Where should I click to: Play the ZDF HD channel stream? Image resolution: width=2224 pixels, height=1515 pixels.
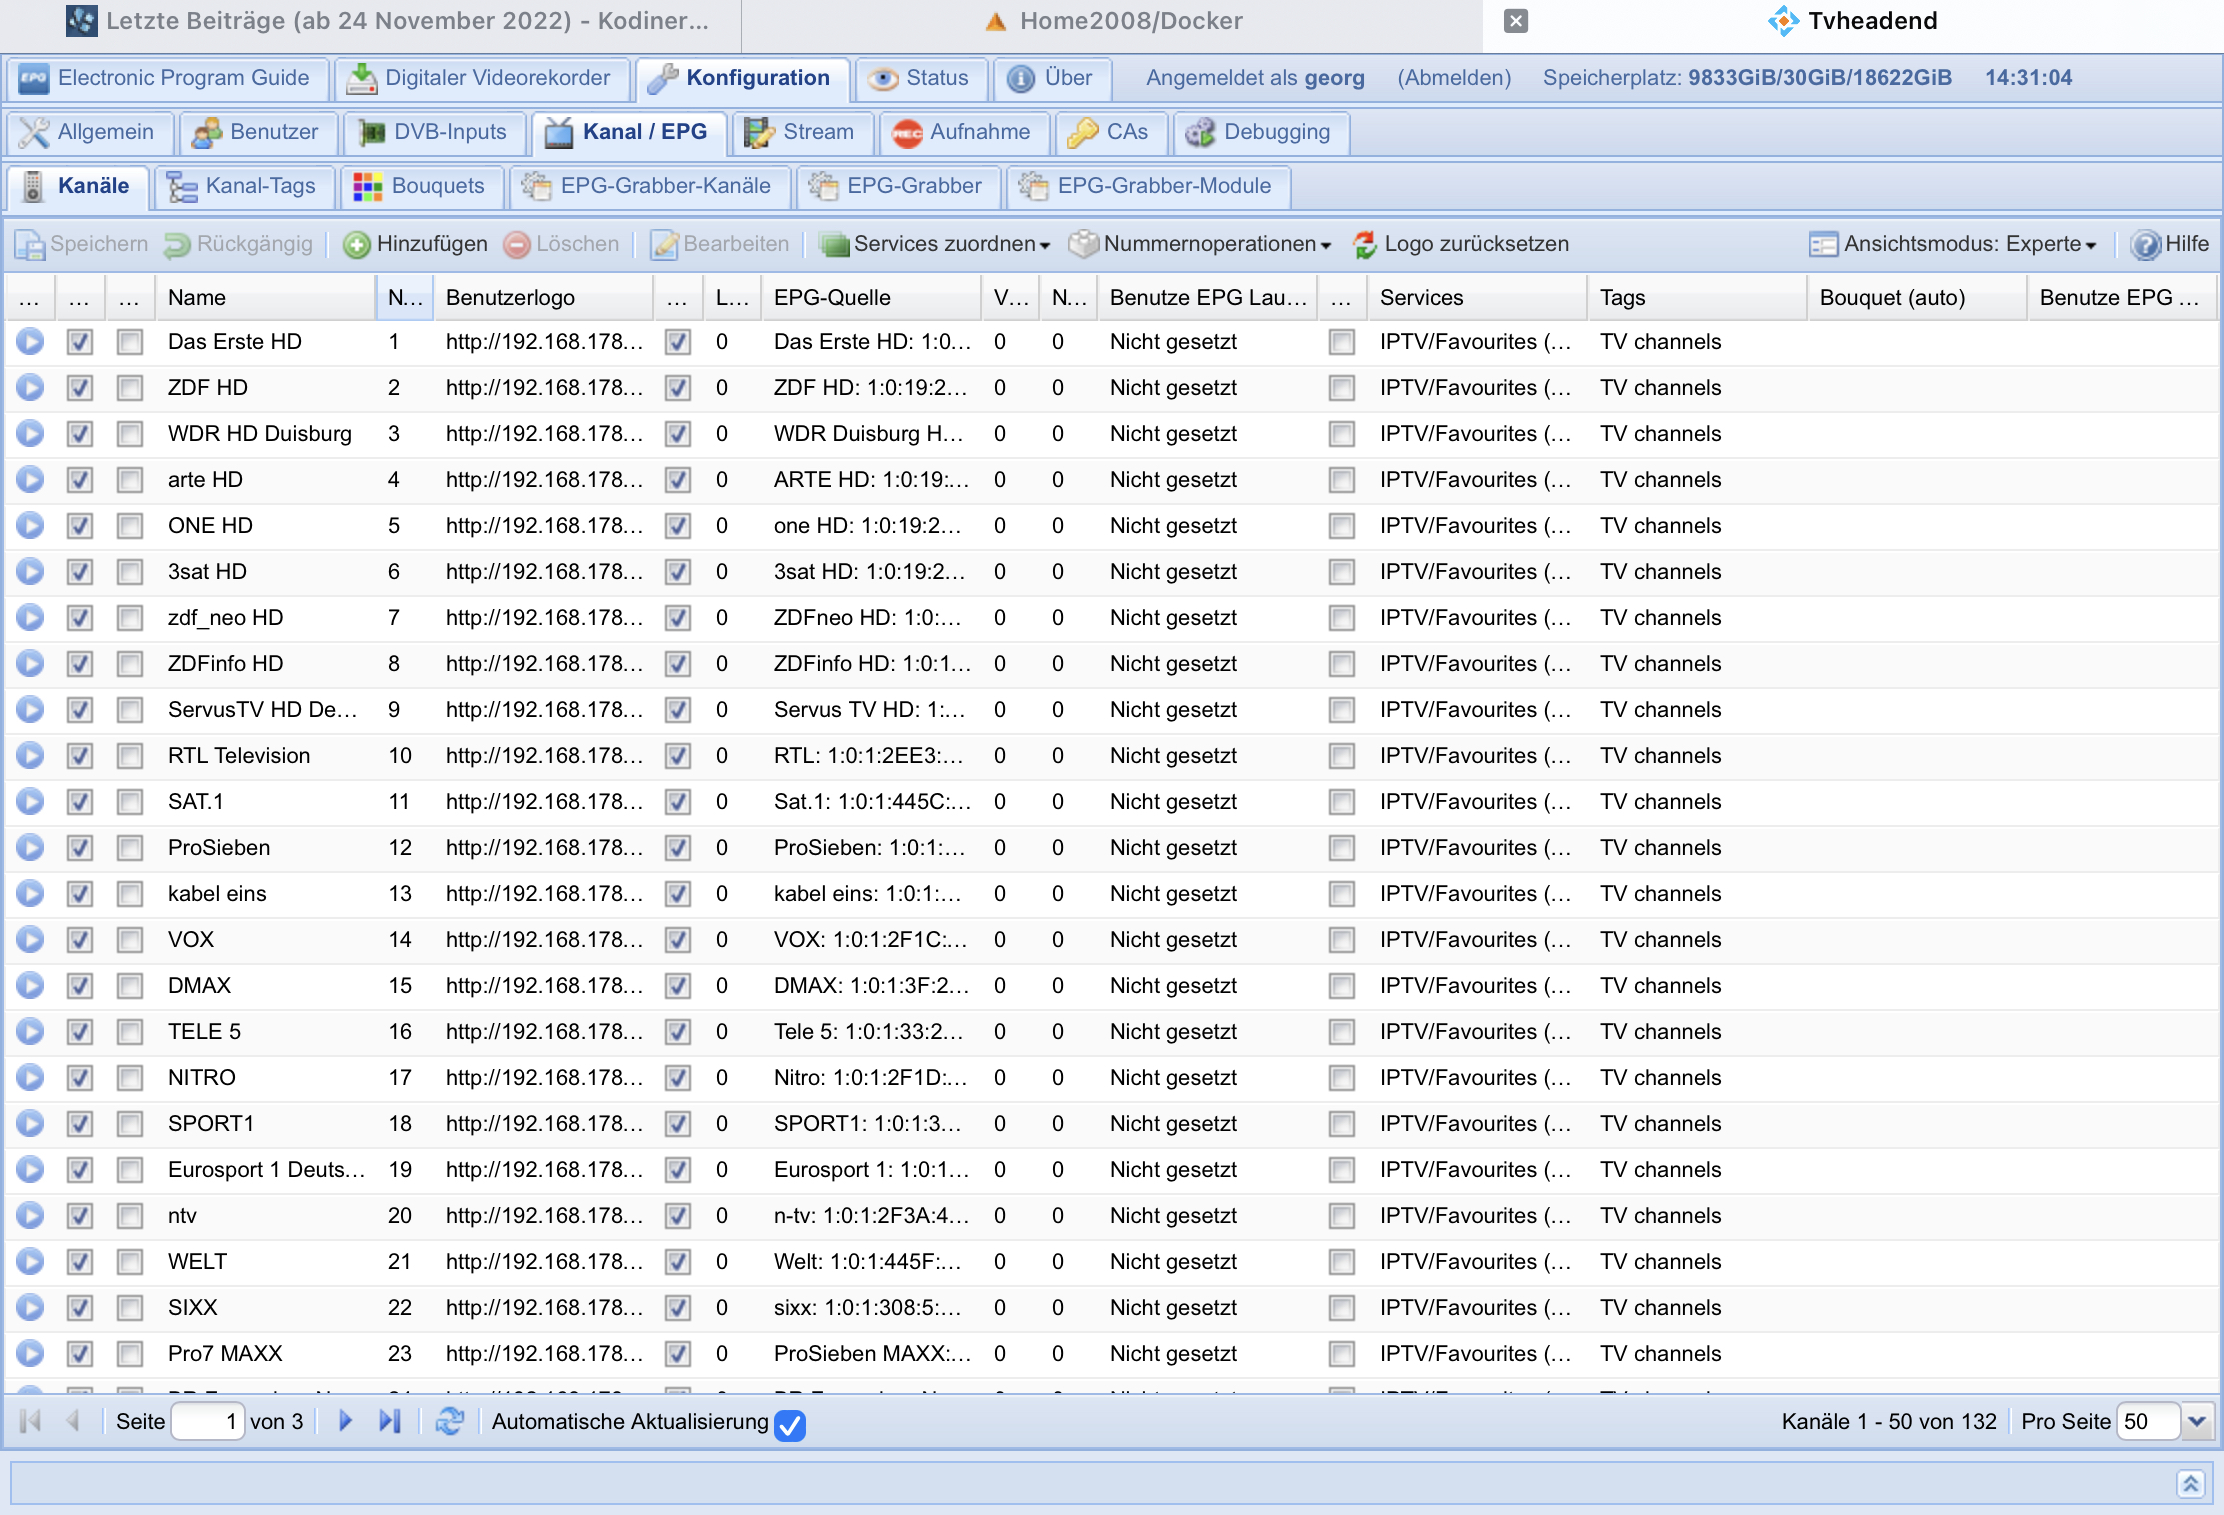pos(30,388)
